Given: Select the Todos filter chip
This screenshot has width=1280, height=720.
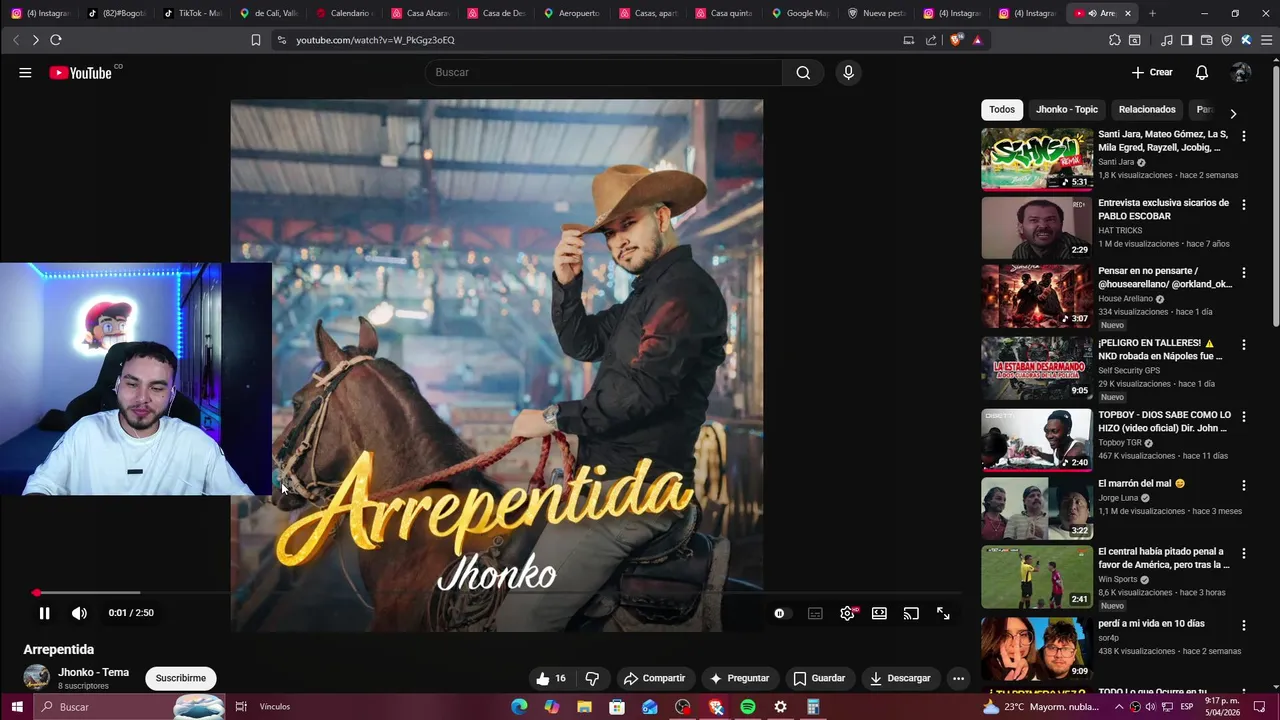Looking at the screenshot, I should point(1002,110).
